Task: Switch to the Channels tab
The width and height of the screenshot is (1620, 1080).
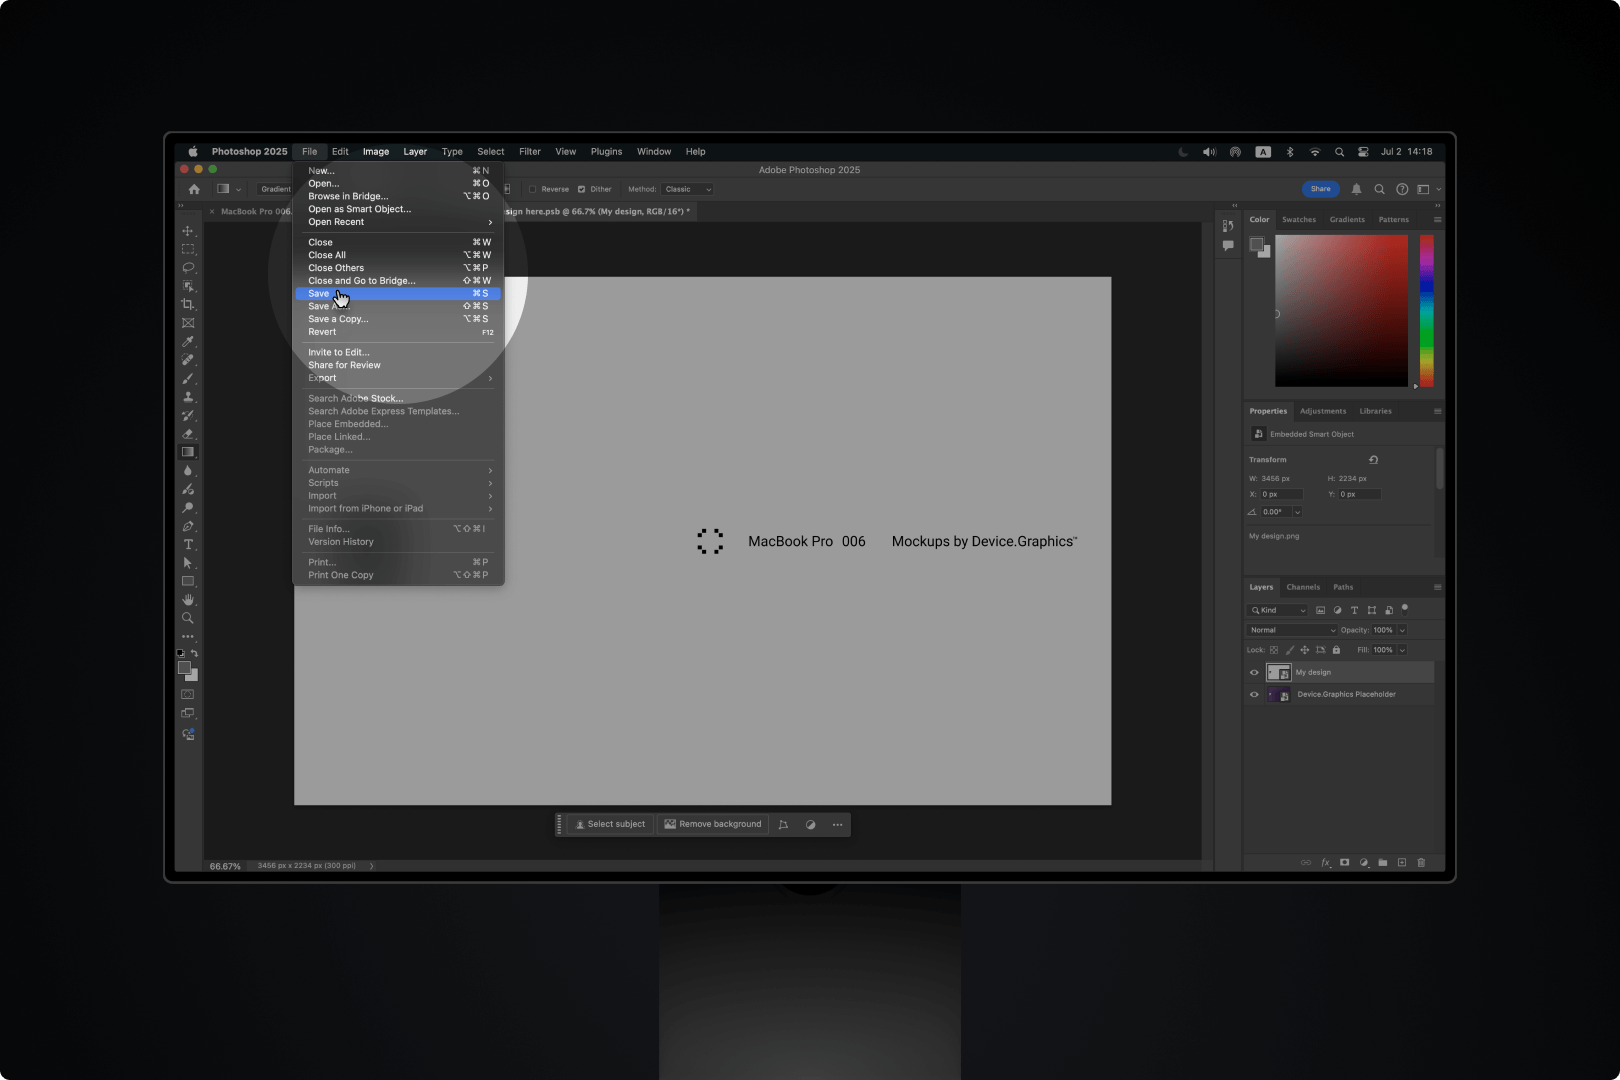Action: [x=1303, y=587]
